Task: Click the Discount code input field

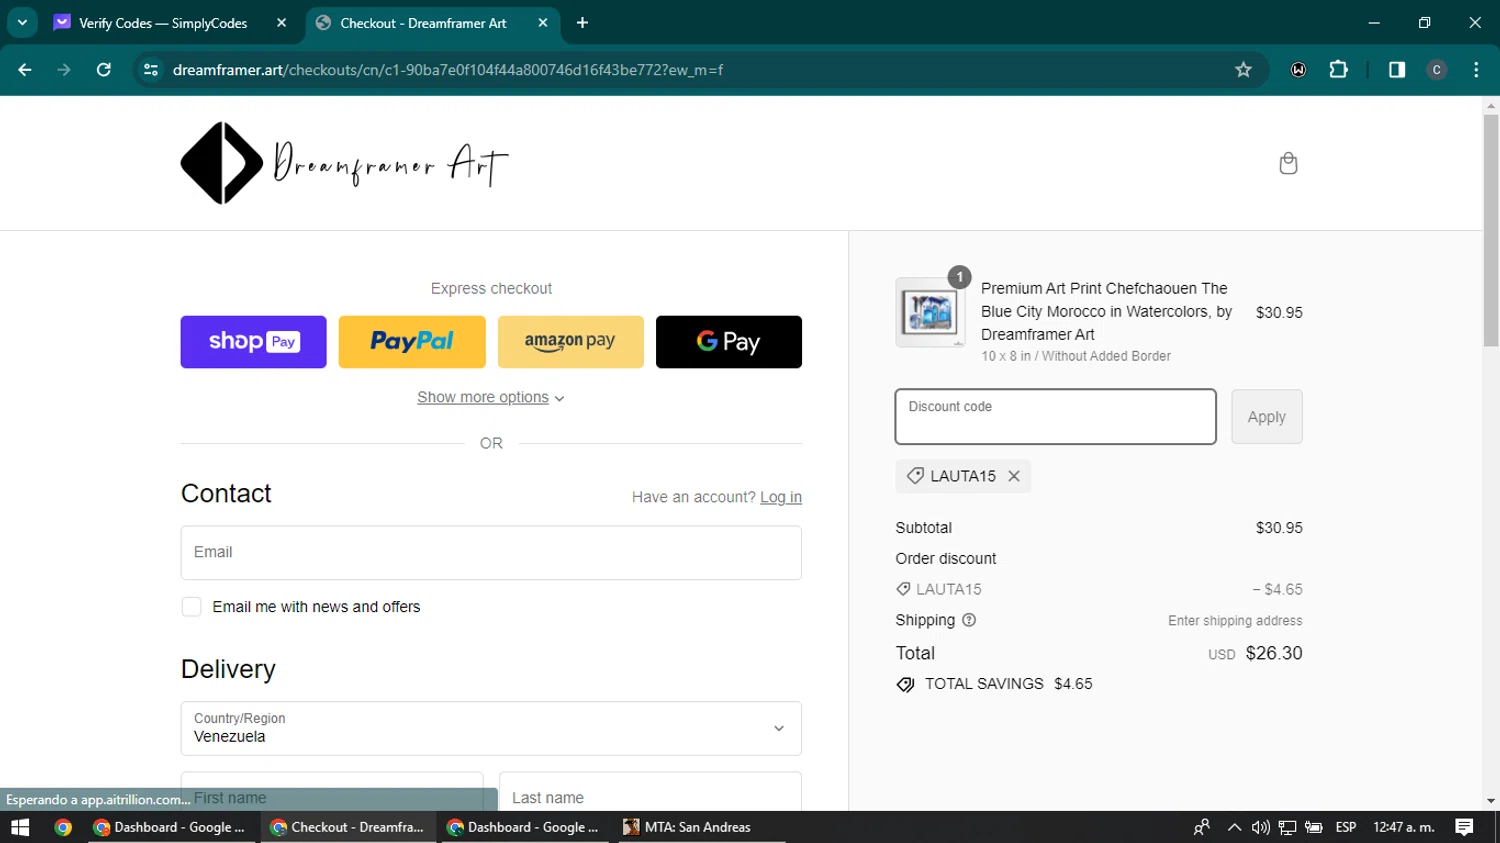Action: 1055,416
